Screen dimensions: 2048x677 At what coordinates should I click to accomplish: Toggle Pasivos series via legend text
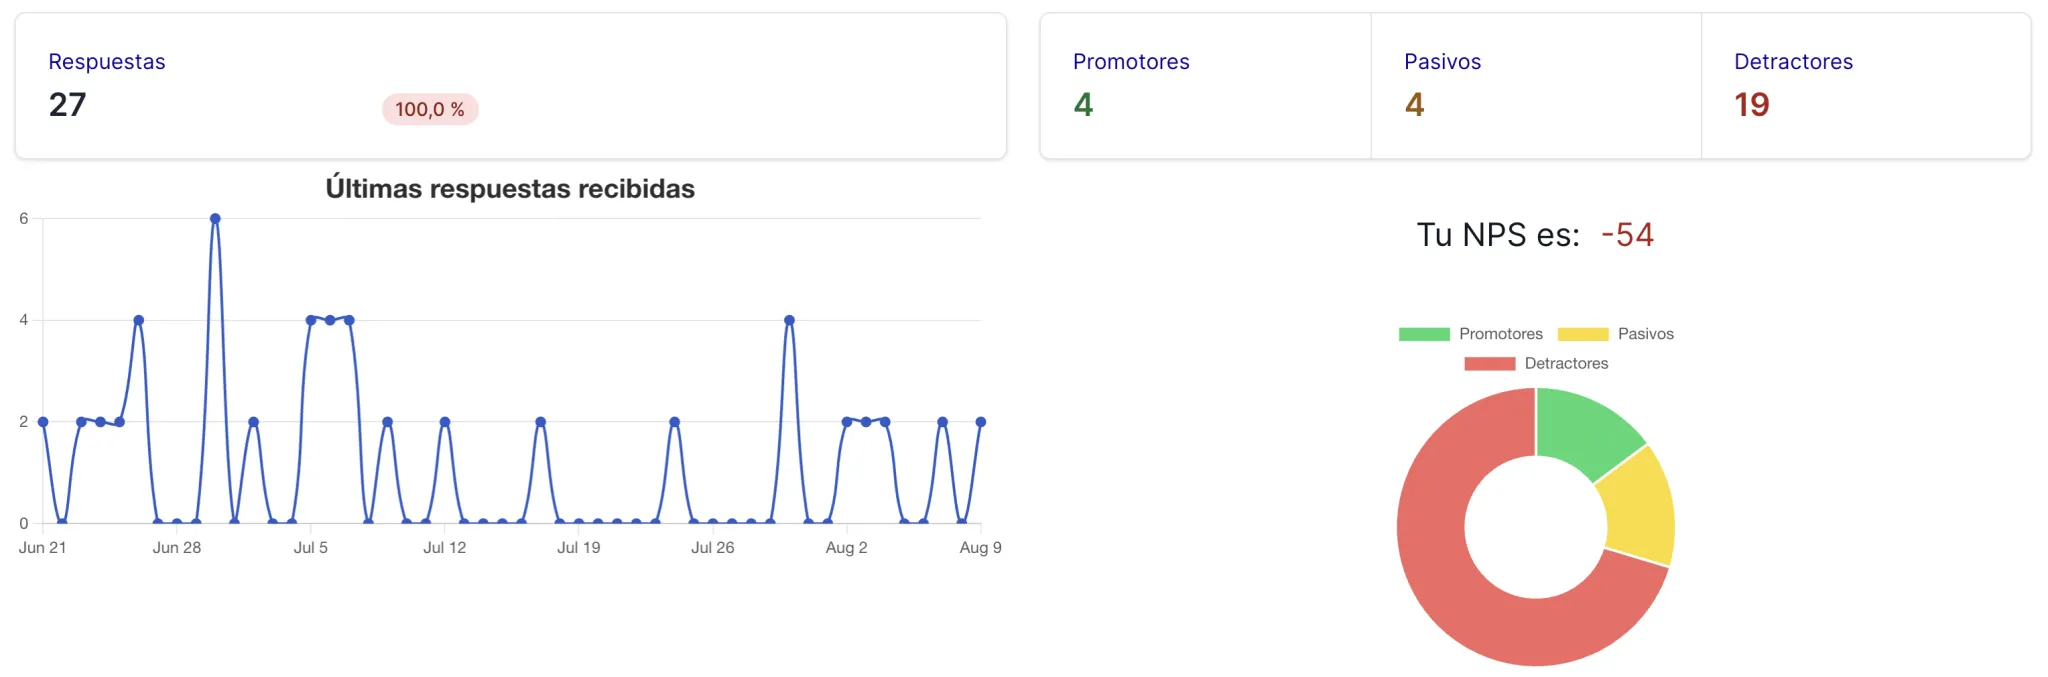(x=1645, y=334)
